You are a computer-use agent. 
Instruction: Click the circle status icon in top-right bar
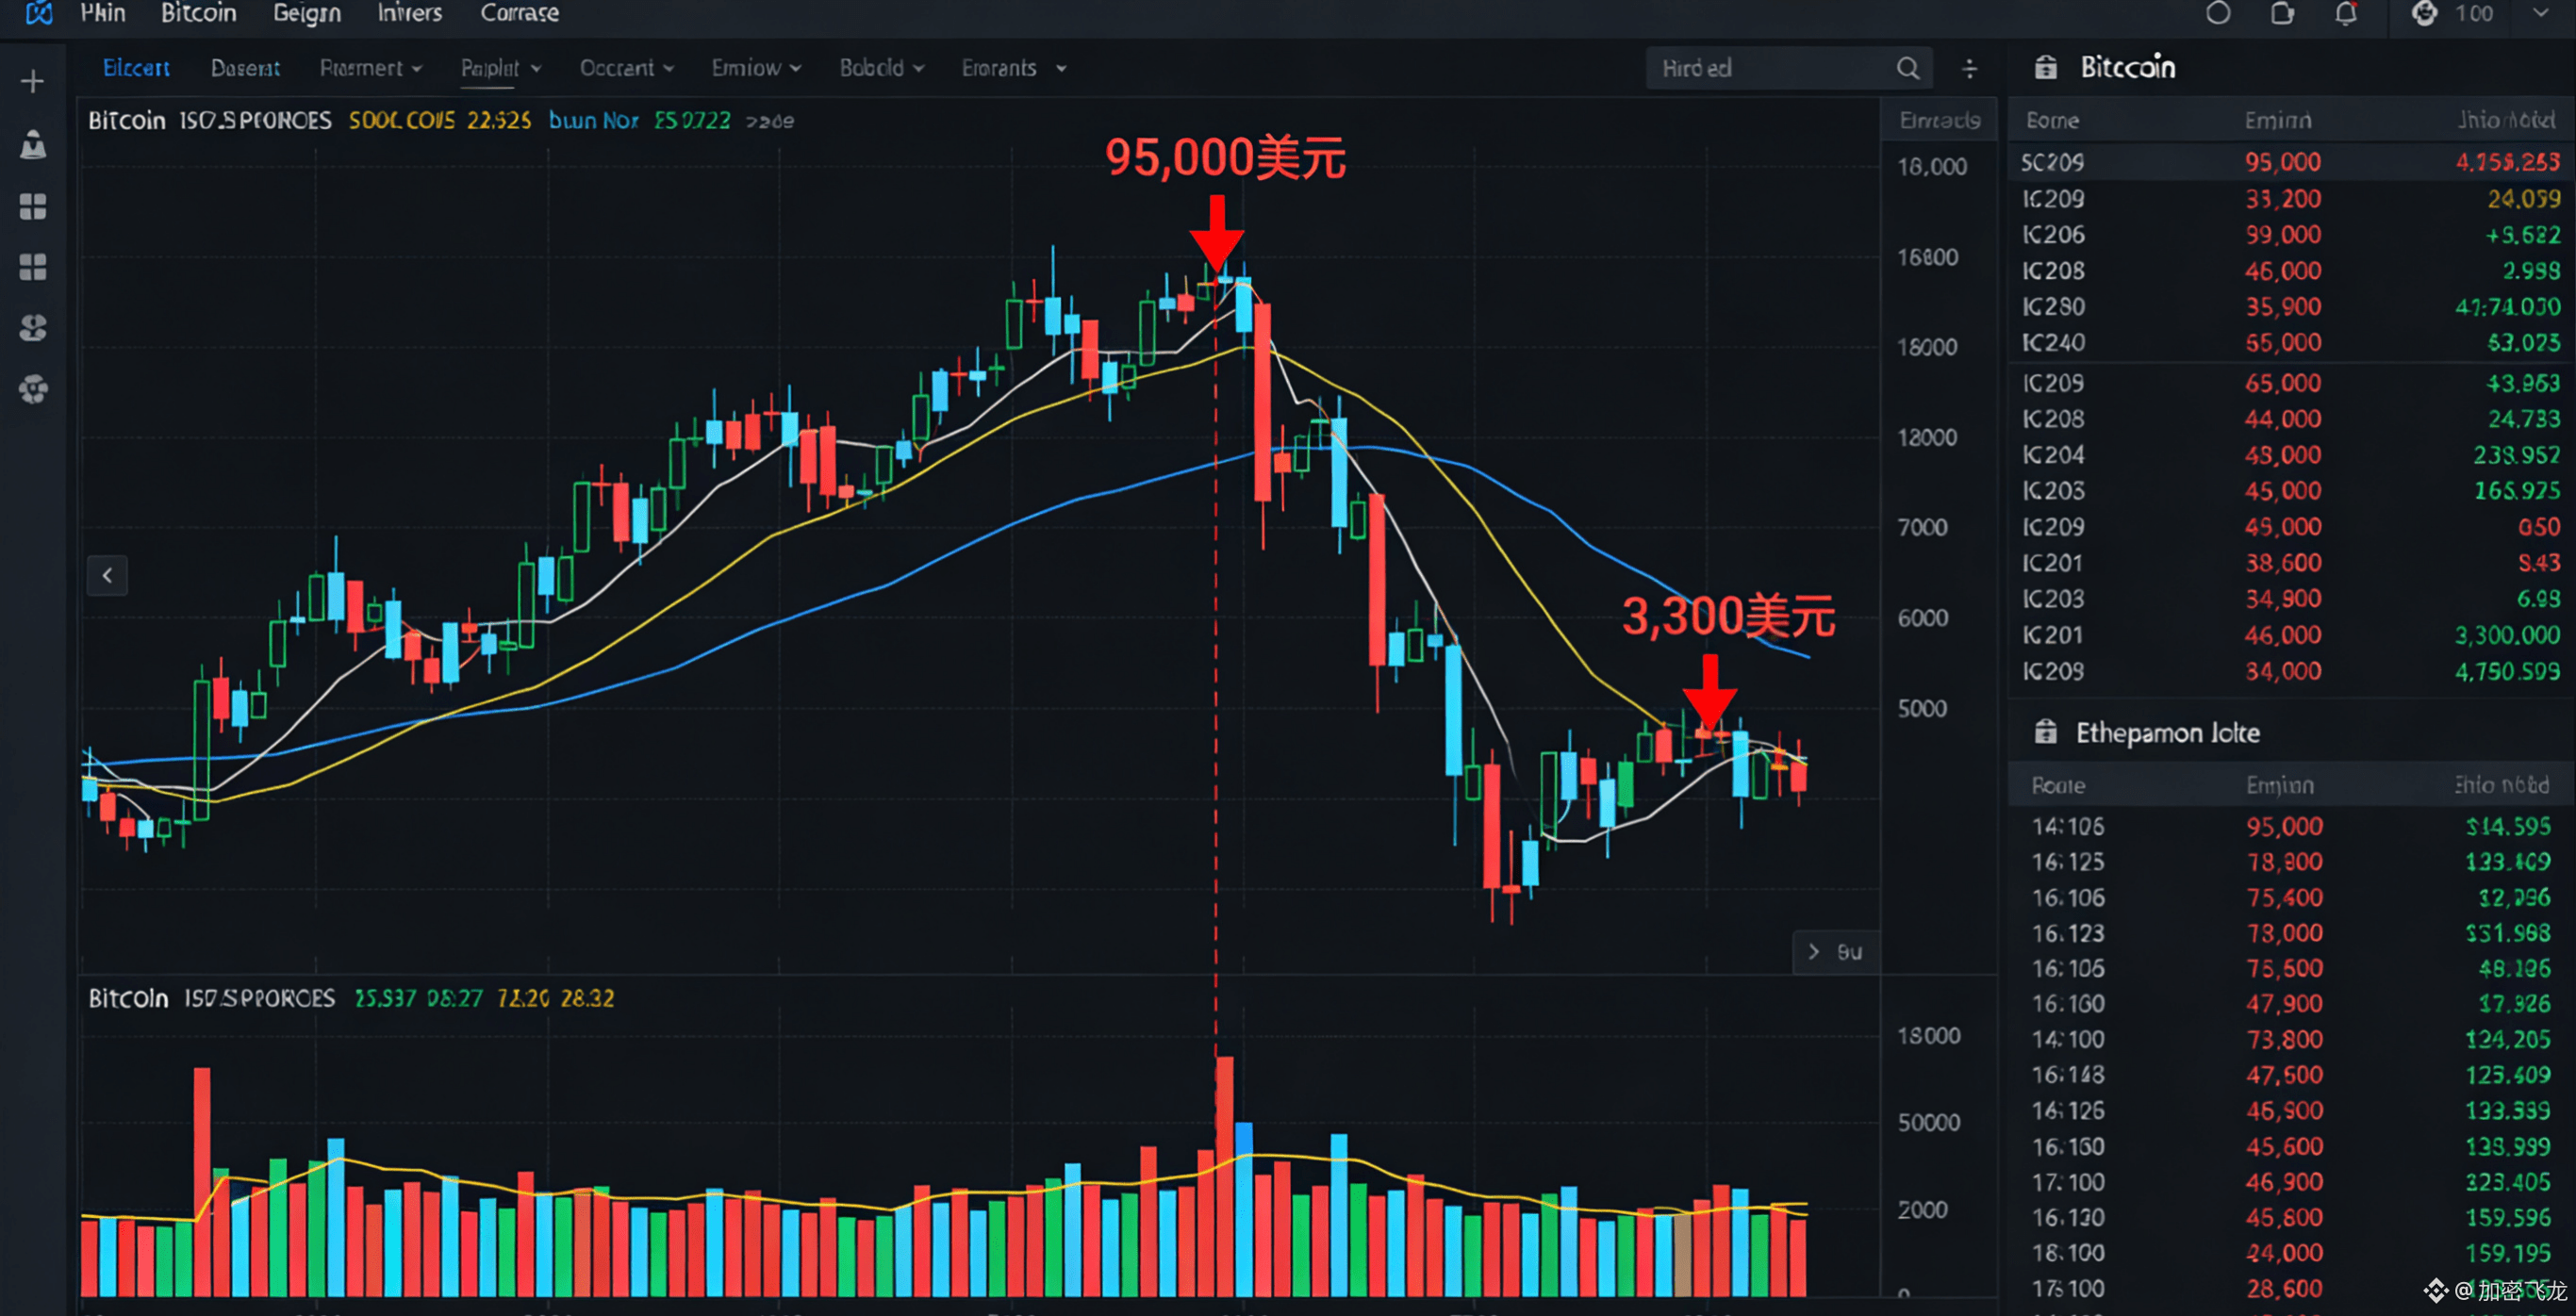(x=2218, y=13)
